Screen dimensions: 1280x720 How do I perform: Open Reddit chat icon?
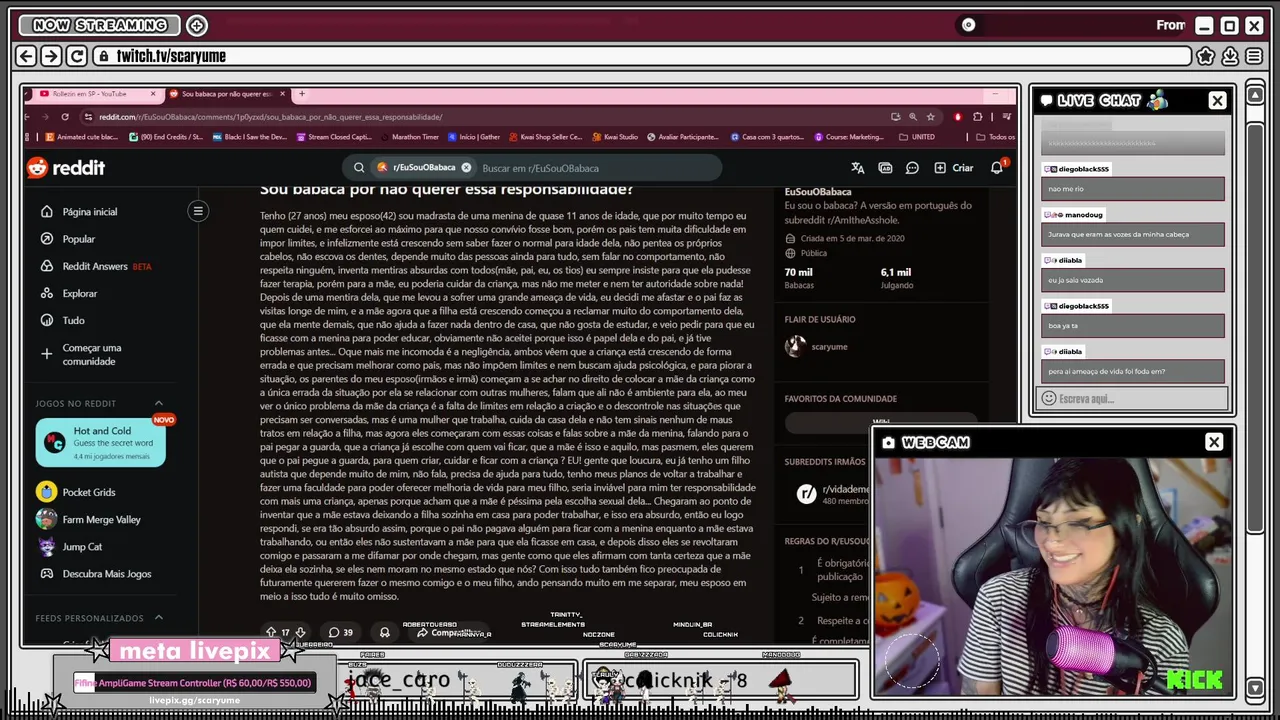[x=912, y=168]
